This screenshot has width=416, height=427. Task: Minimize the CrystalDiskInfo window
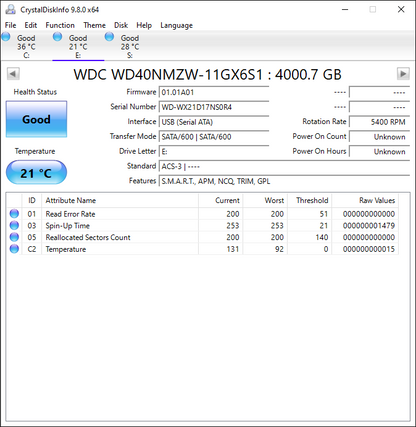coord(345,9)
